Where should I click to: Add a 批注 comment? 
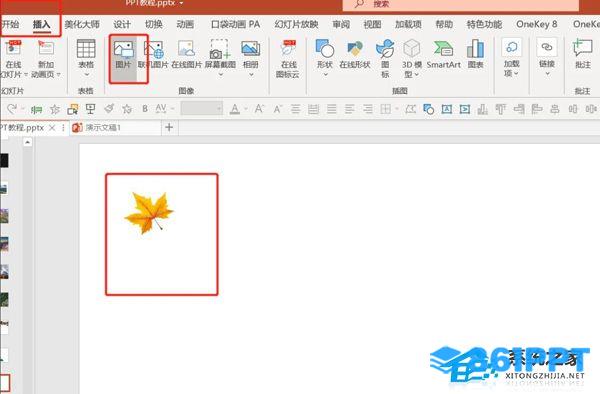[583, 55]
